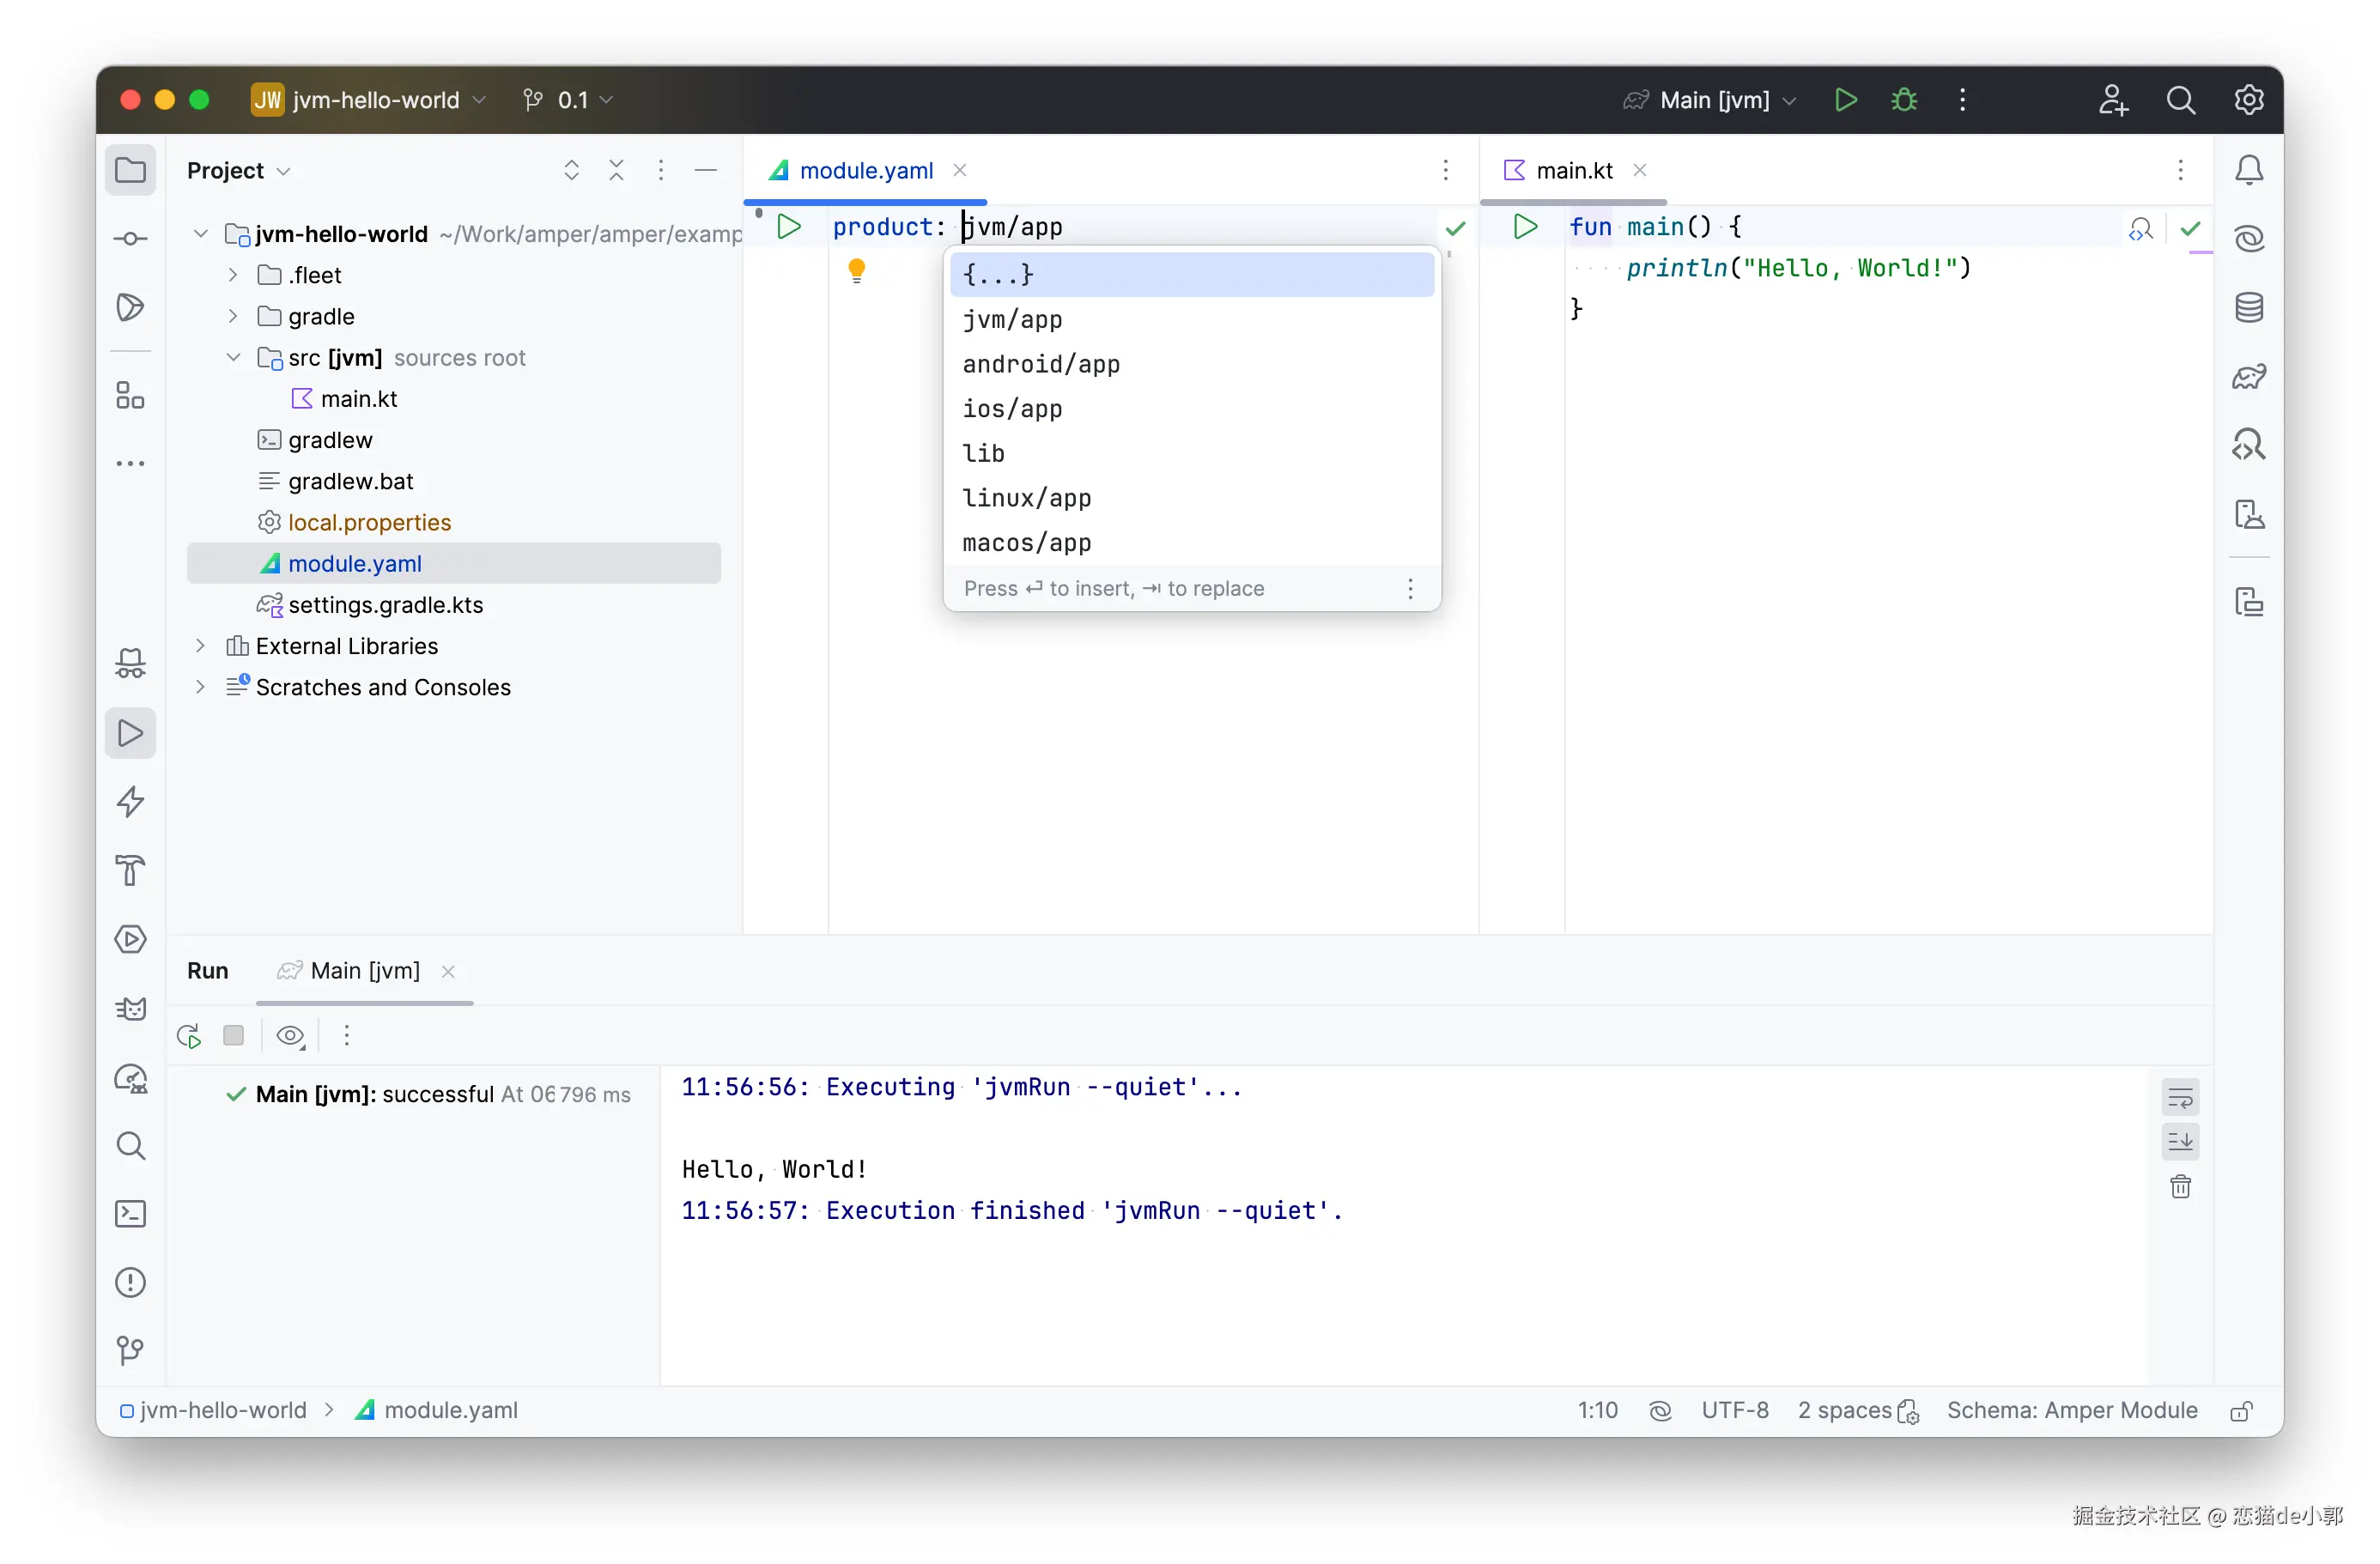The height and width of the screenshot is (1564, 2380).
Task: Expand the gradle folder in project tree
Action: click(x=233, y=317)
